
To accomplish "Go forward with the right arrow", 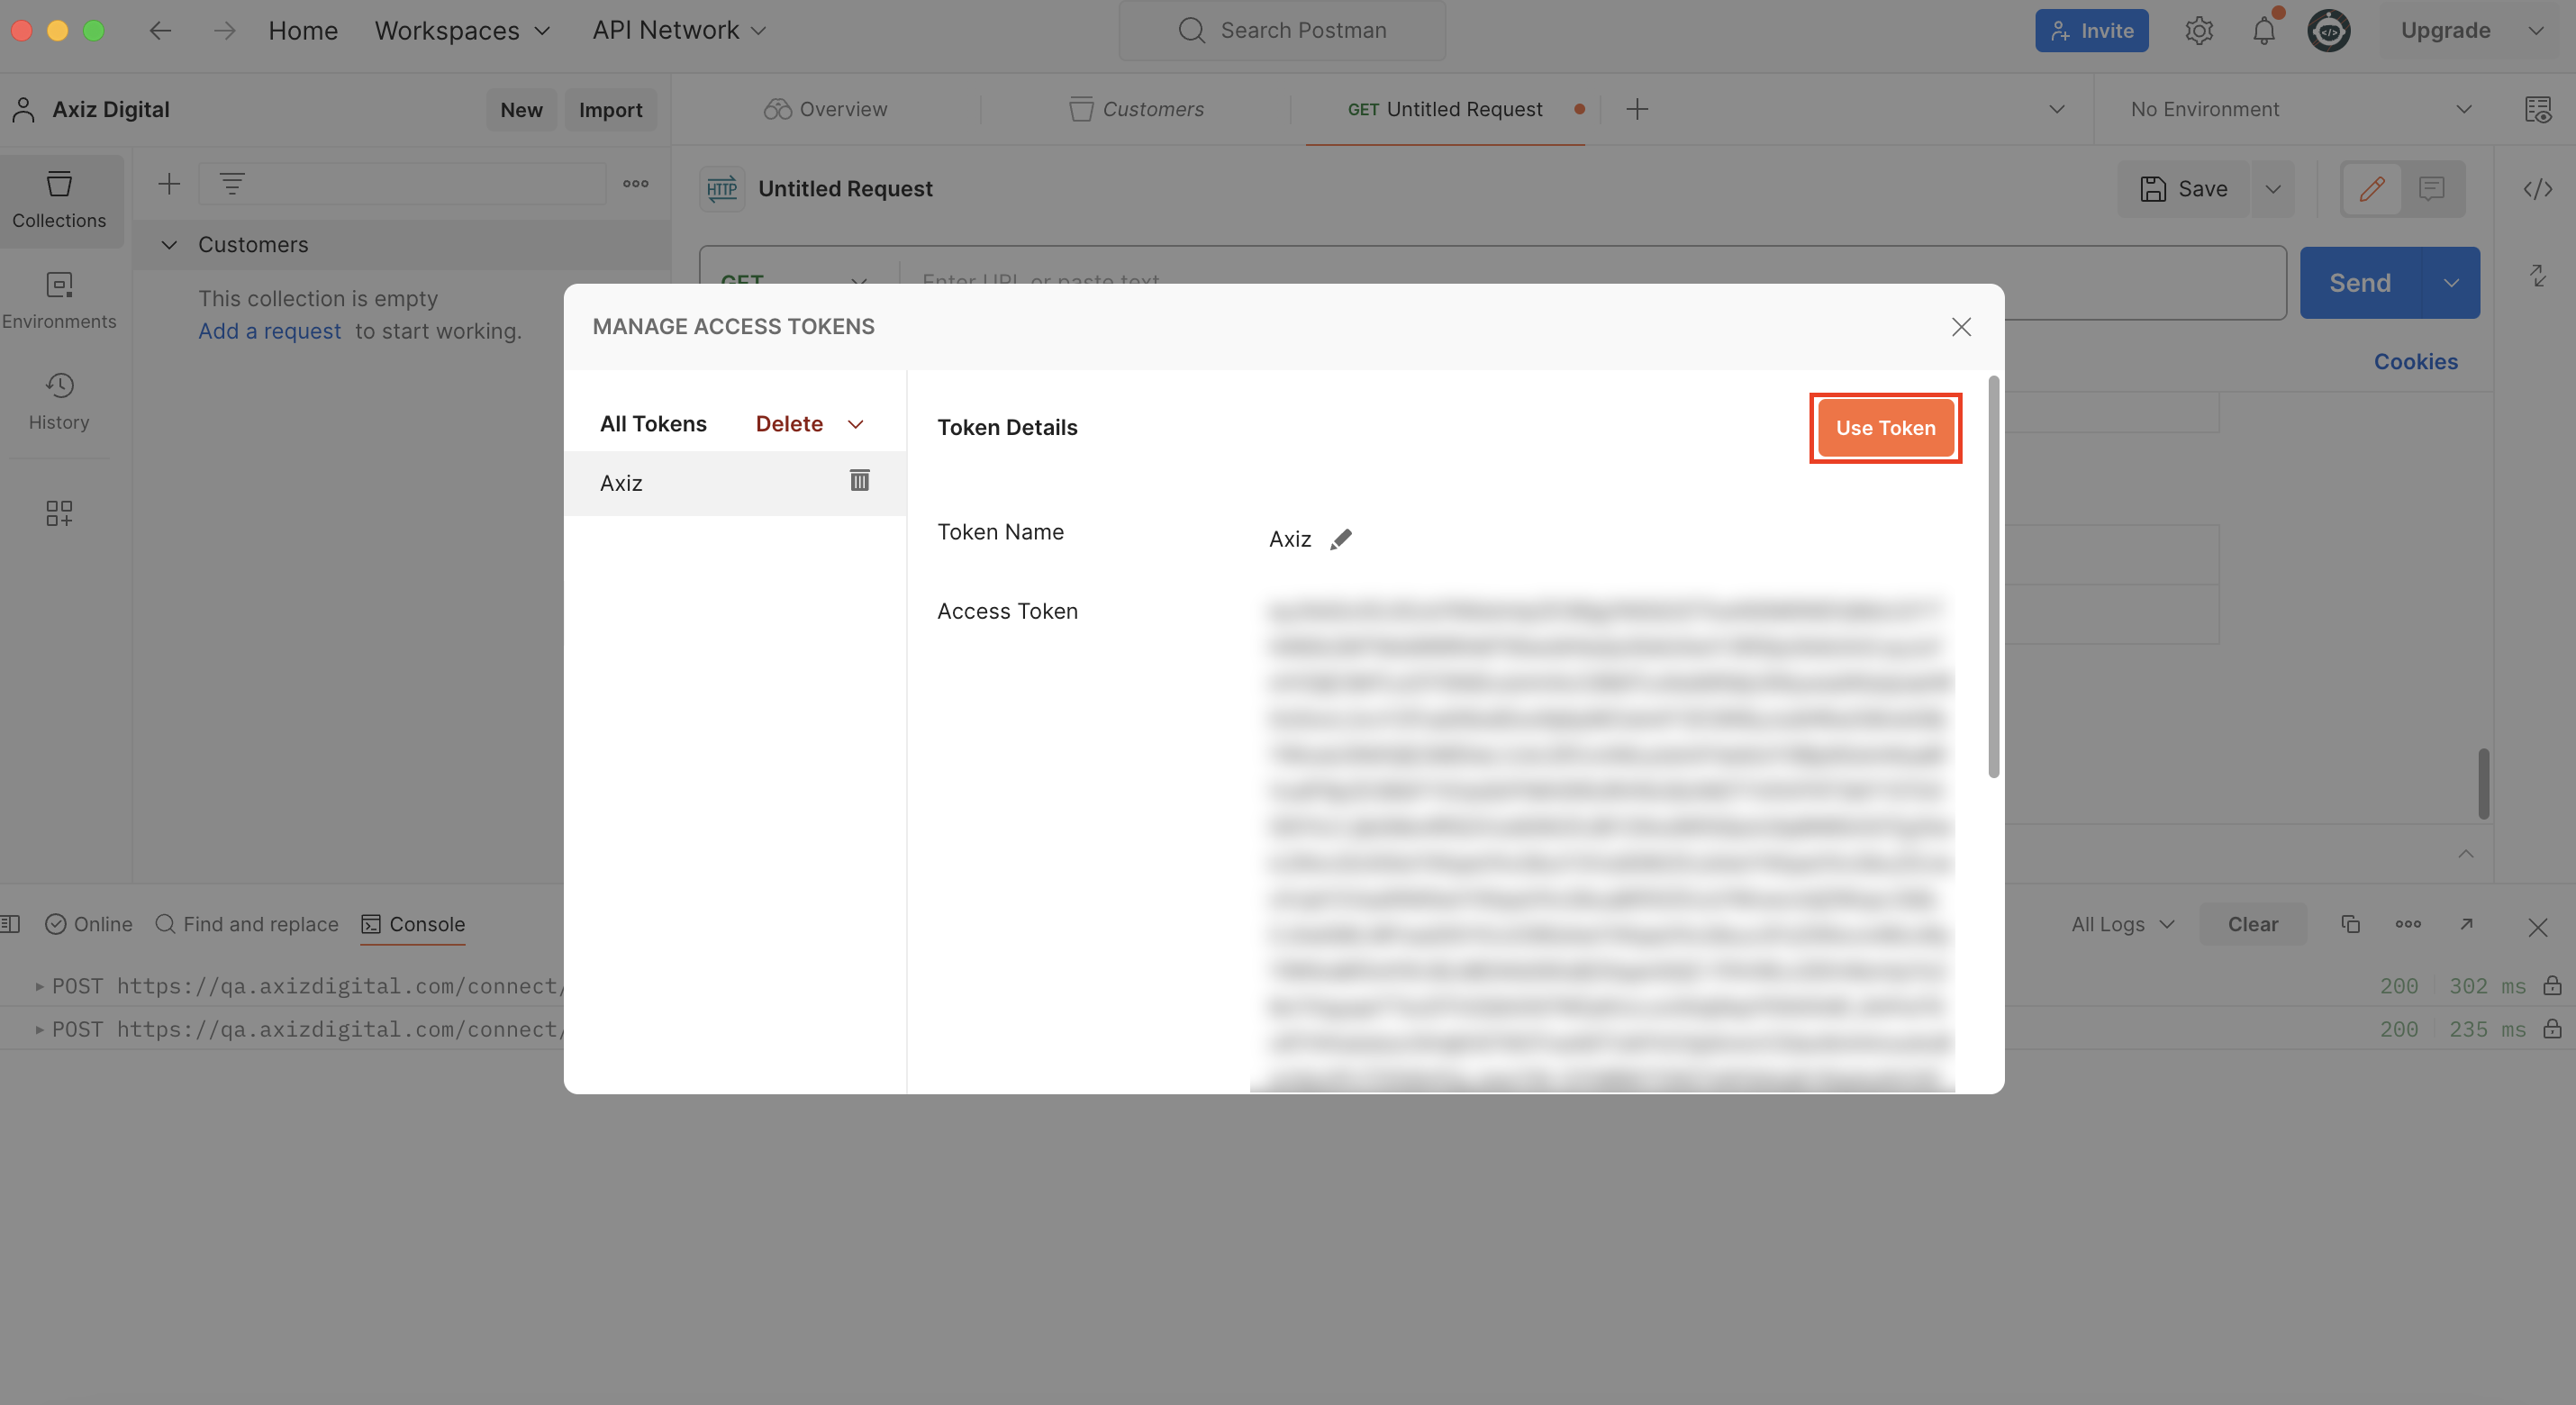I will tap(225, 31).
